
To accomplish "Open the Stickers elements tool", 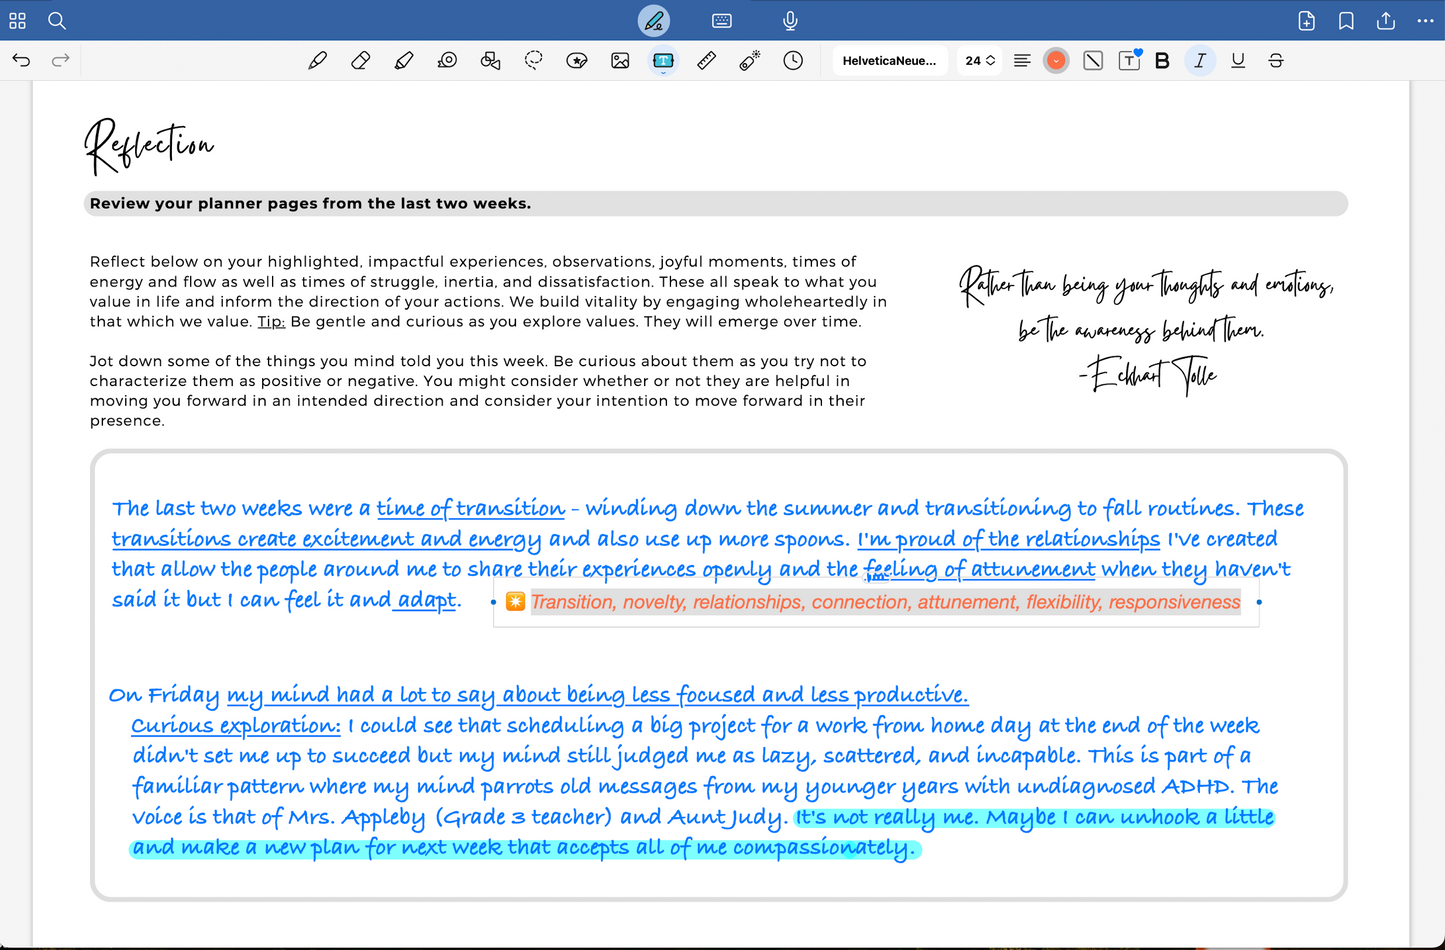I will [x=577, y=61].
